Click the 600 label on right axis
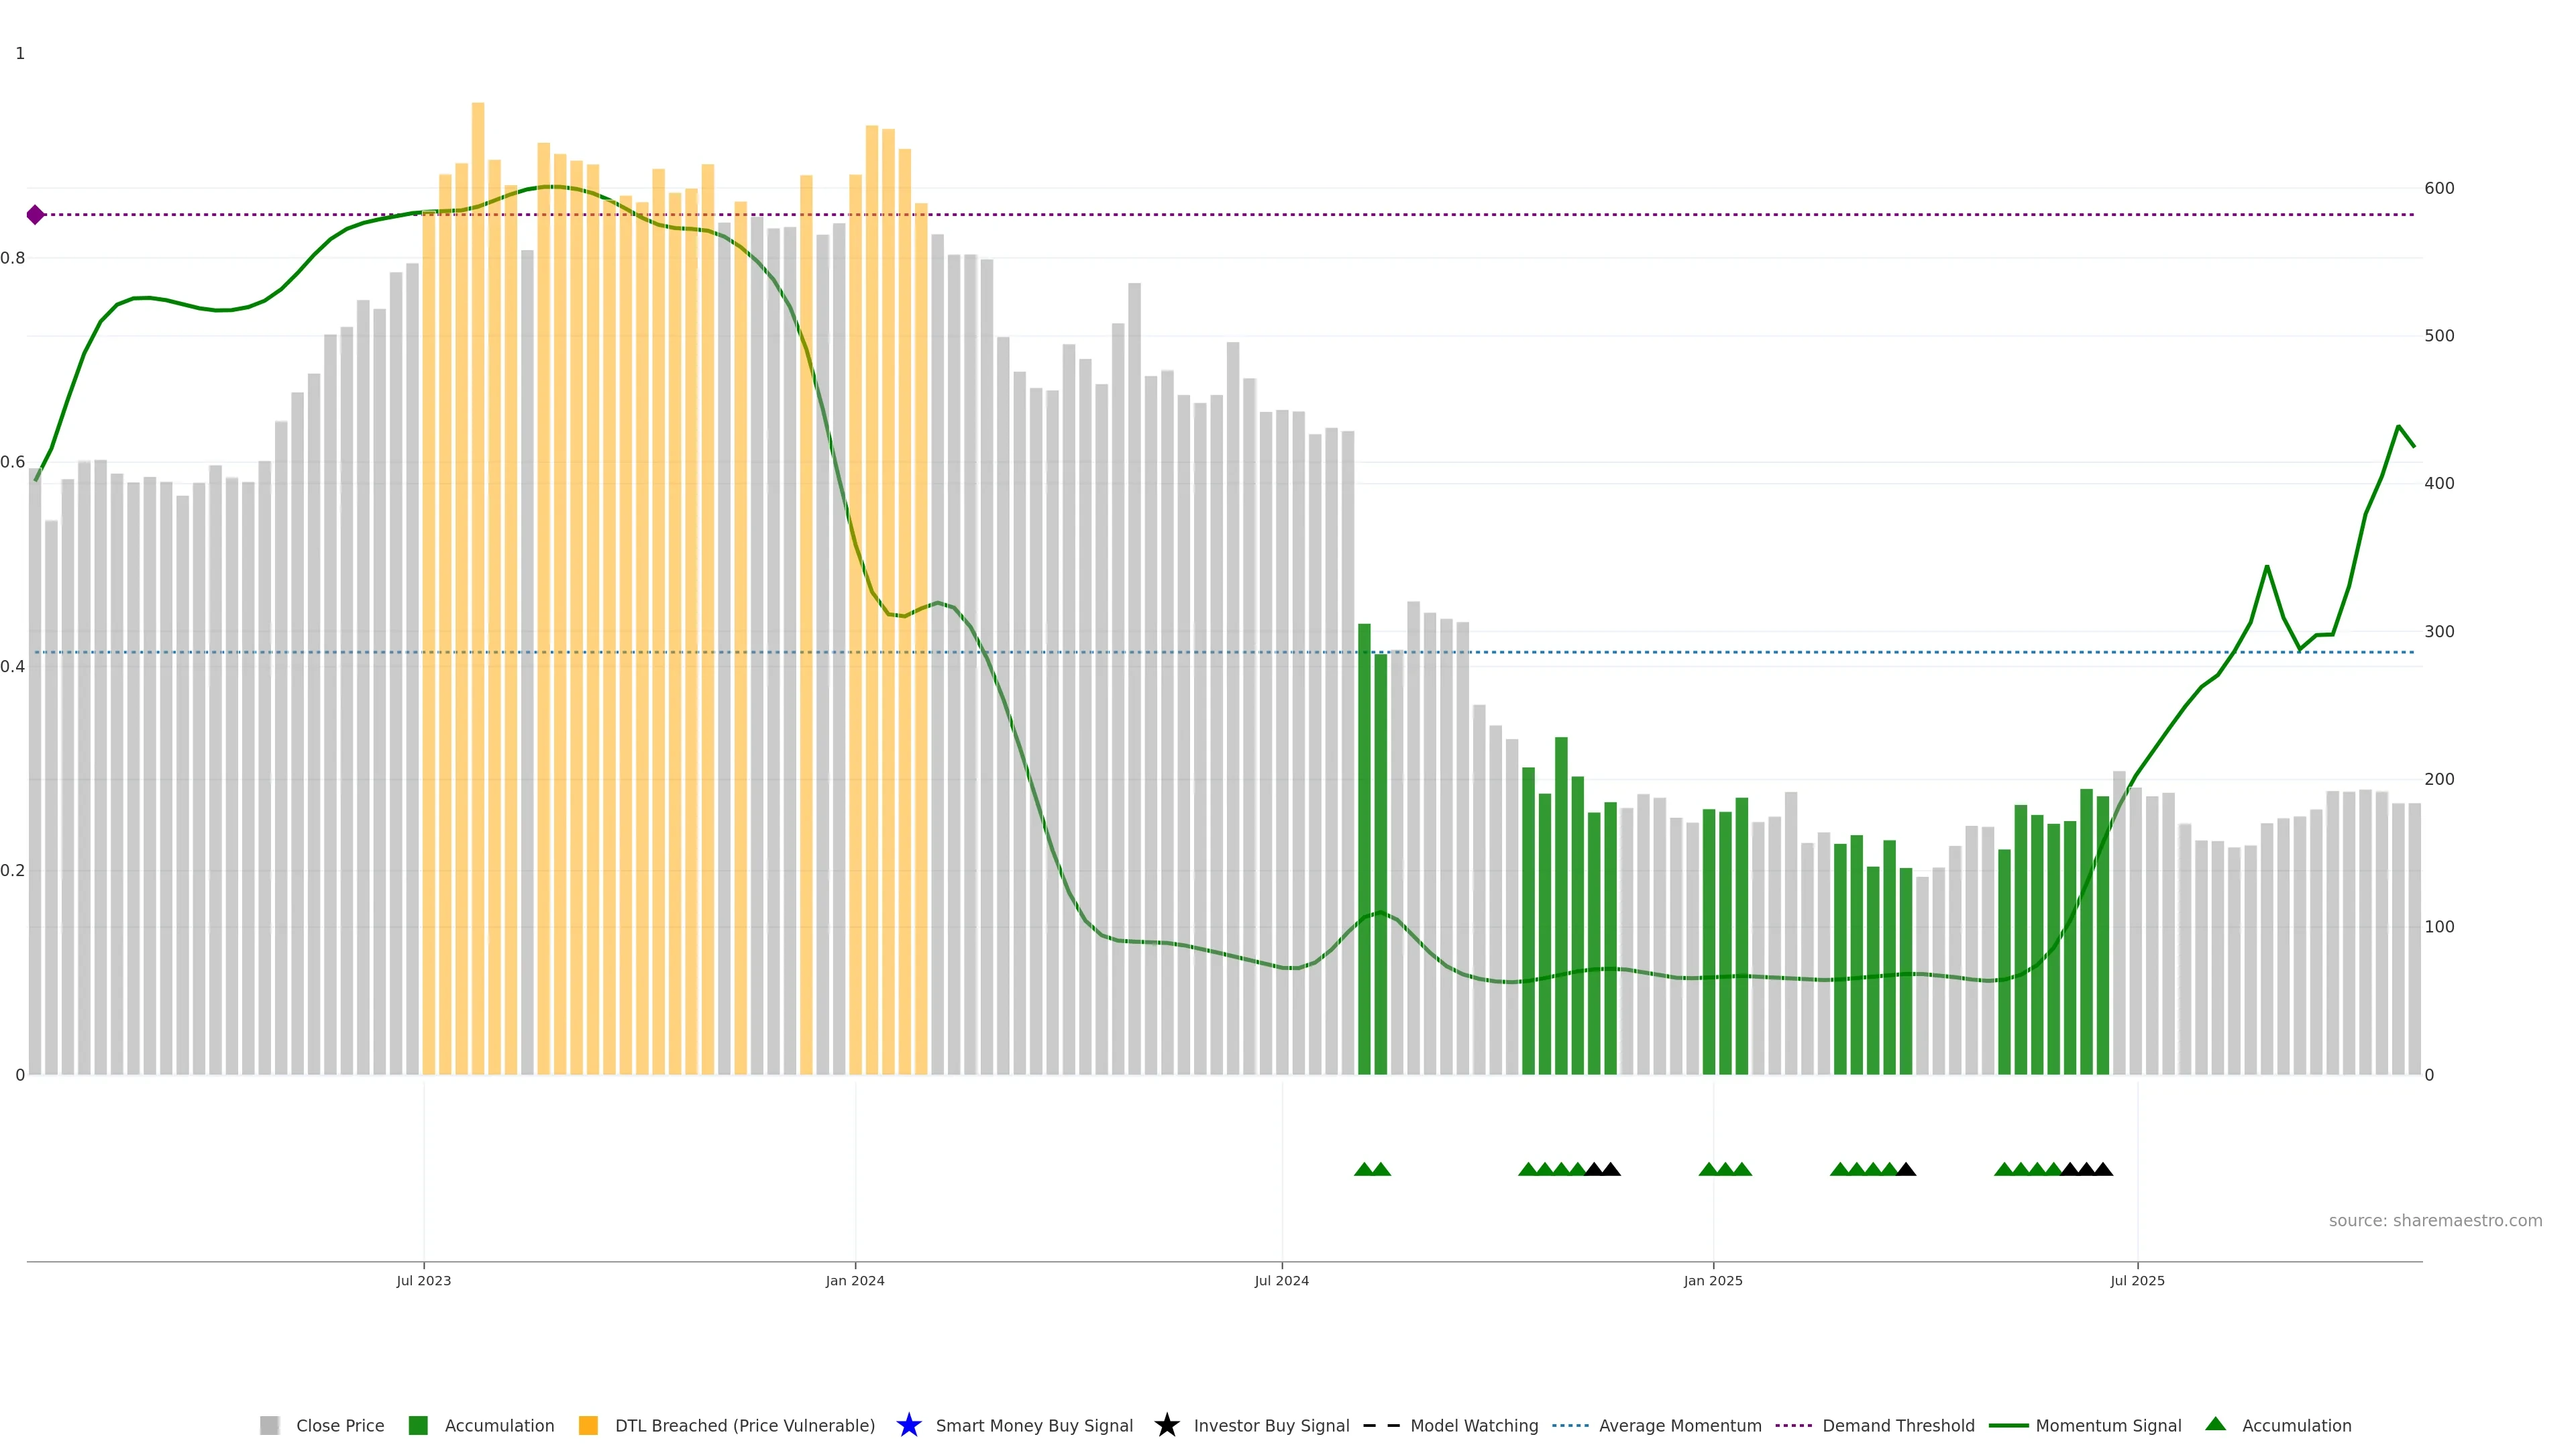Image resolution: width=2576 pixels, height=1449 pixels. 2439,188
